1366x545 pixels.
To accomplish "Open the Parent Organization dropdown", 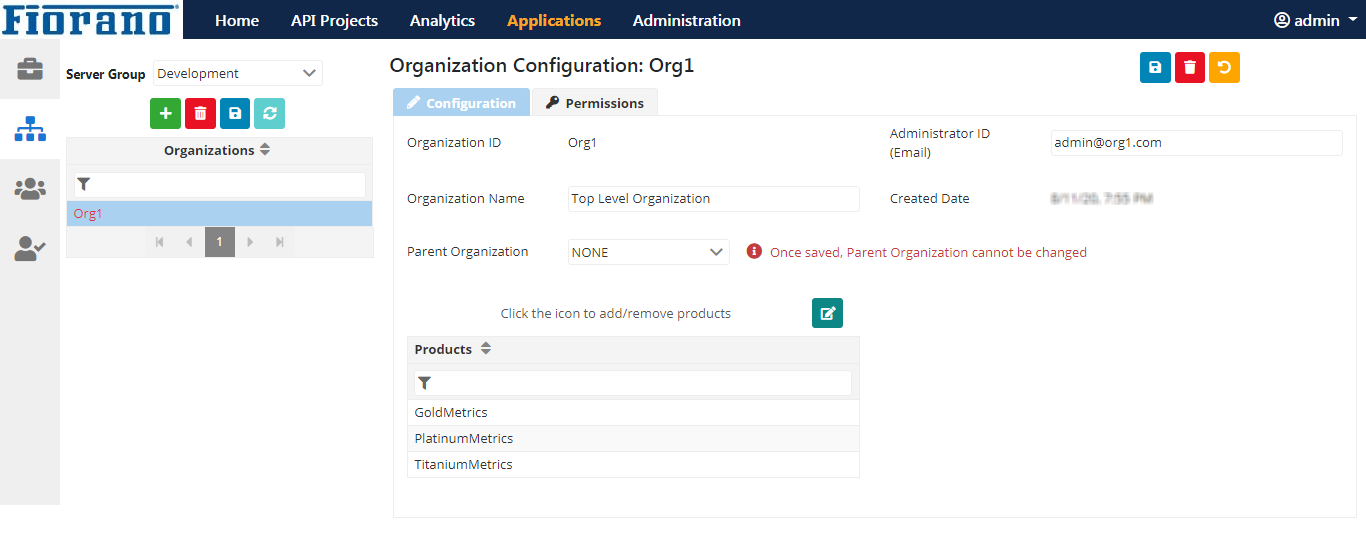I will click(x=648, y=253).
